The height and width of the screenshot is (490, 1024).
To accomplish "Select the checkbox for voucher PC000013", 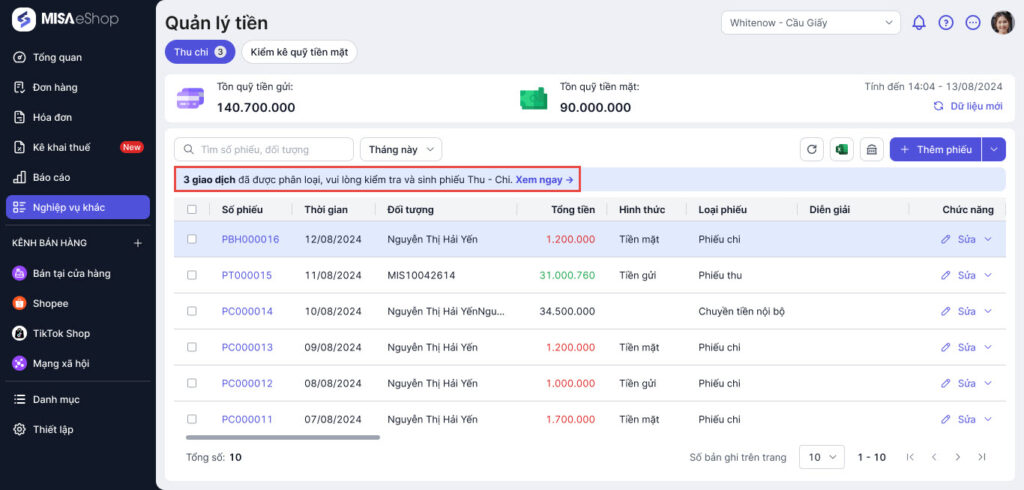I will [192, 347].
